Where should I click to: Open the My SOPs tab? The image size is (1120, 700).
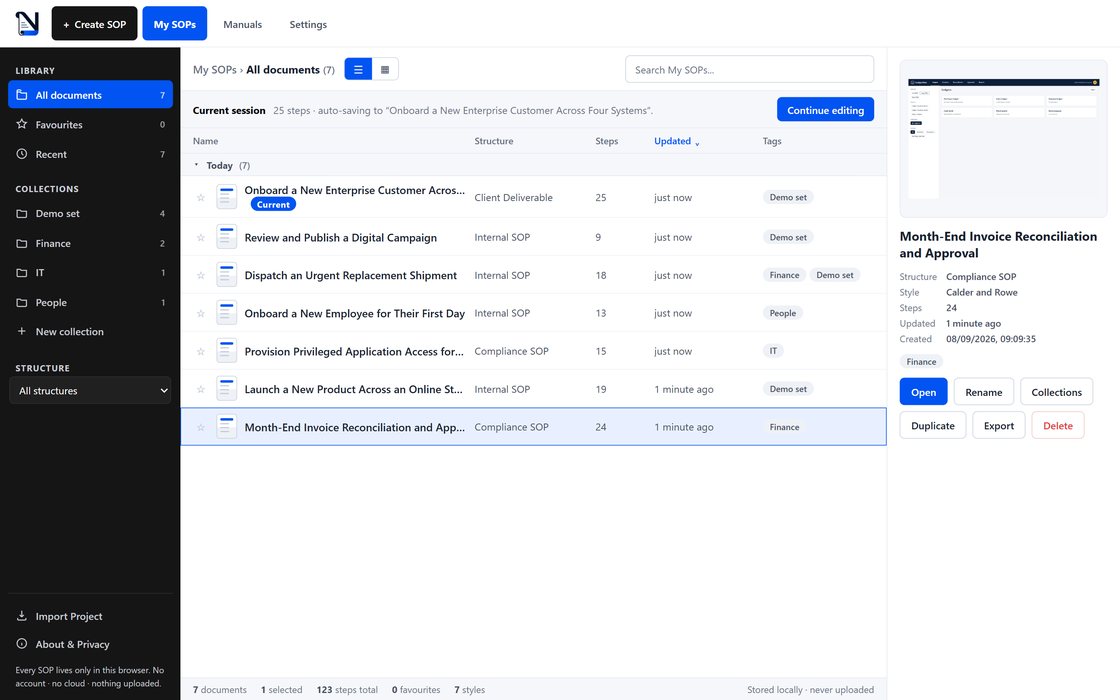click(174, 24)
